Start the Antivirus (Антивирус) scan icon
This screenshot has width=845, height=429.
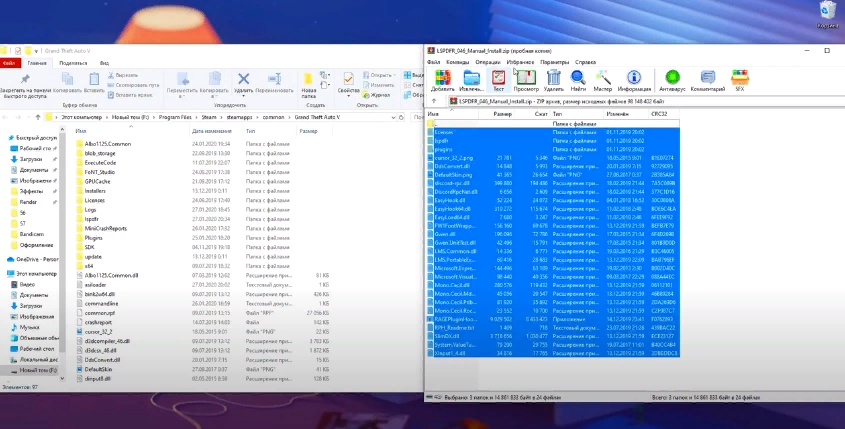tap(672, 80)
